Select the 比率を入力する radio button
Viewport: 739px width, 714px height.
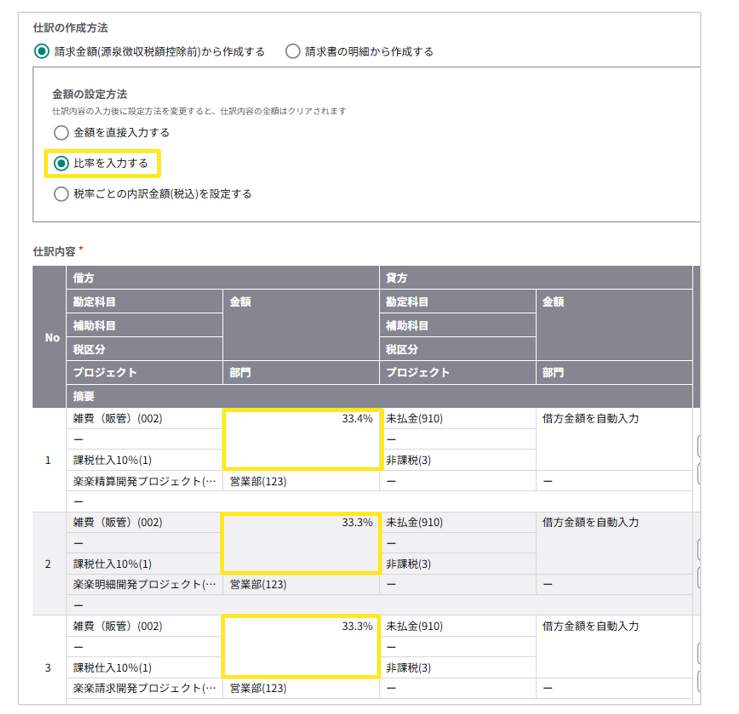tap(61, 162)
